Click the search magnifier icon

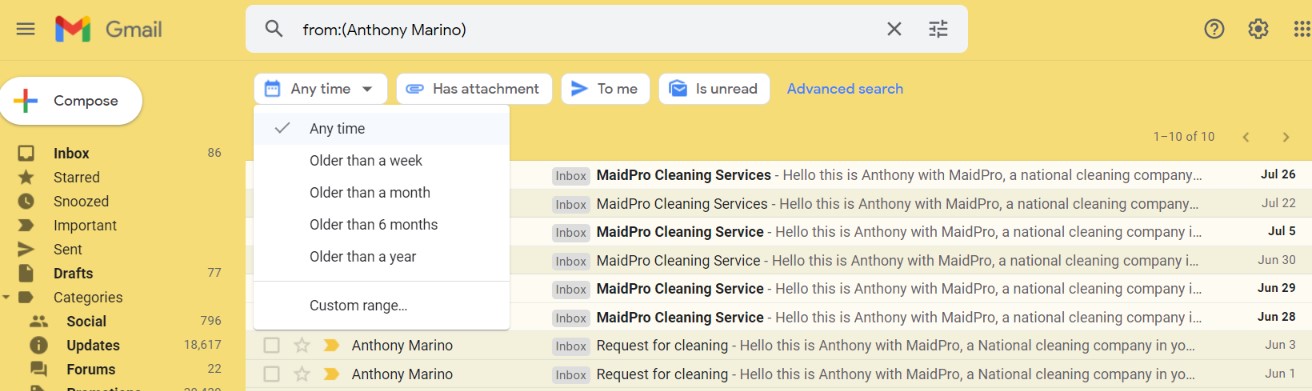(274, 29)
